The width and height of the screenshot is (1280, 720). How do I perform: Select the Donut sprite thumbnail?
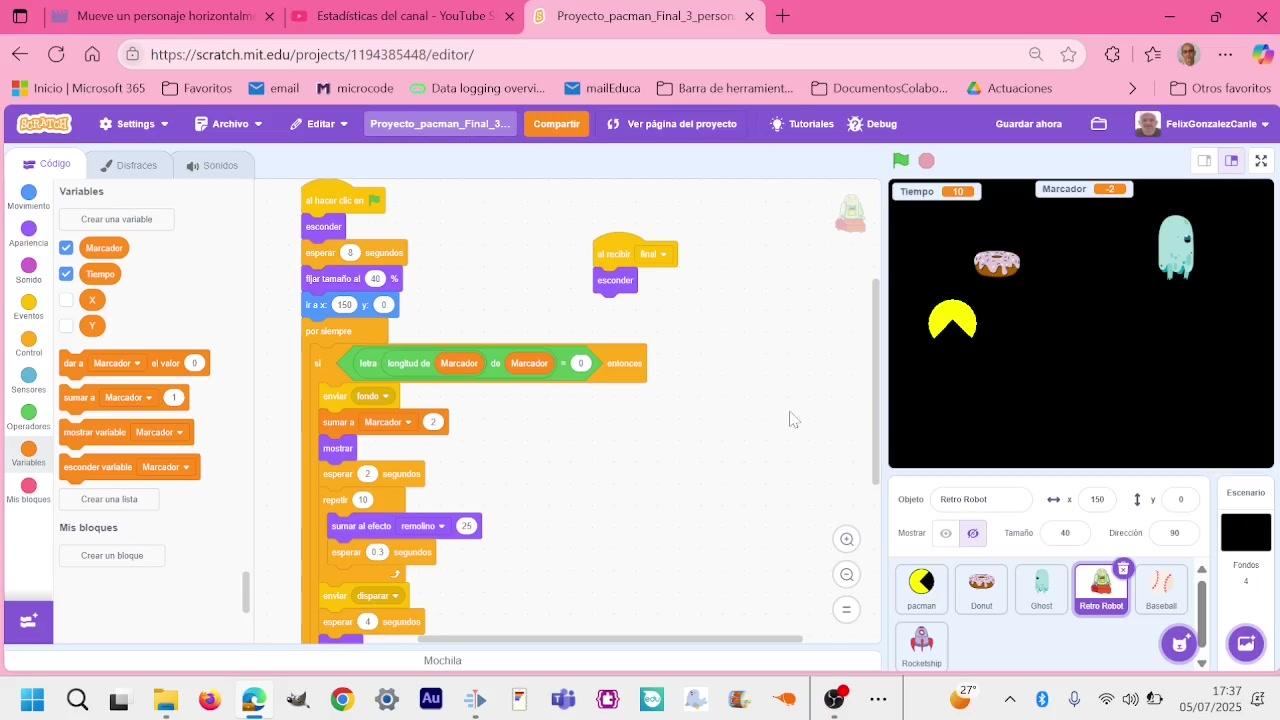tap(982, 589)
